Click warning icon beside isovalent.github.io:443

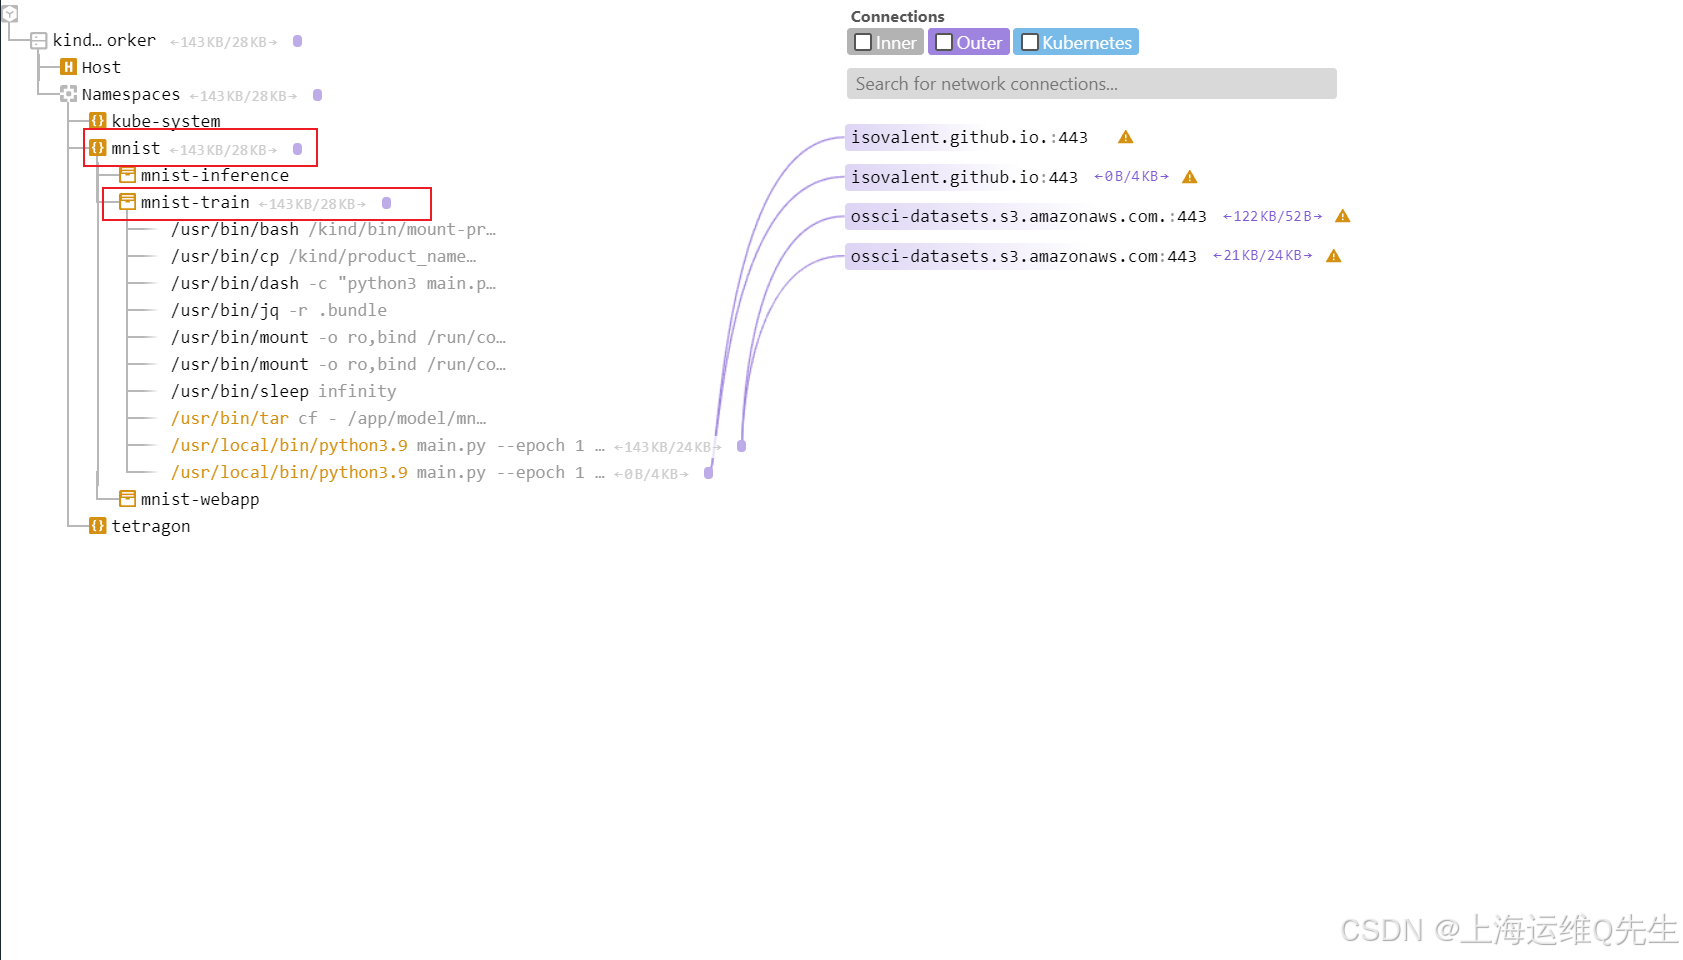pyautogui.click(x=1189, y=177)
